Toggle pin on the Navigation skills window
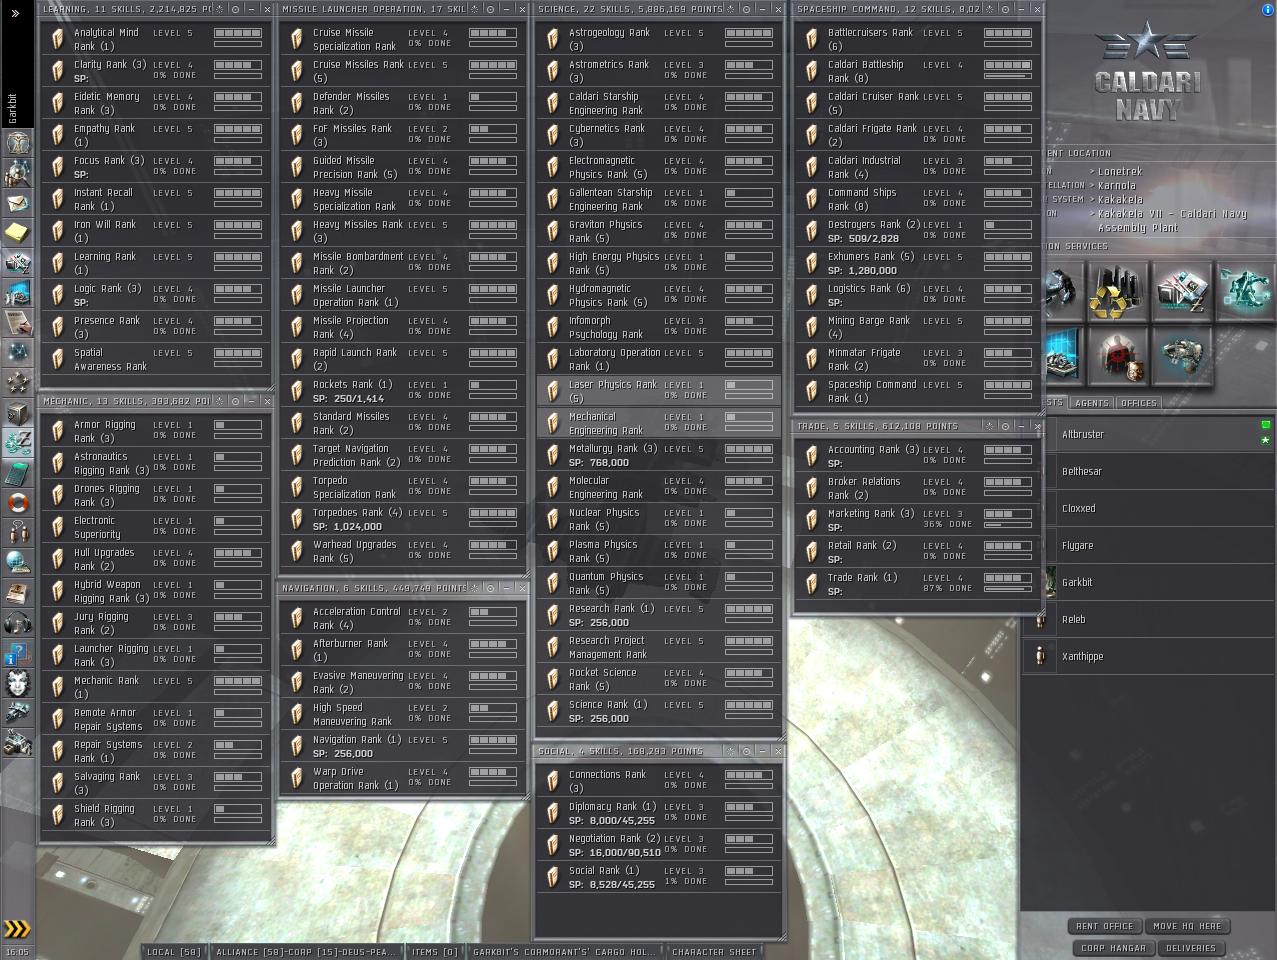The image size is (1277, 960). tap(477, 588)
